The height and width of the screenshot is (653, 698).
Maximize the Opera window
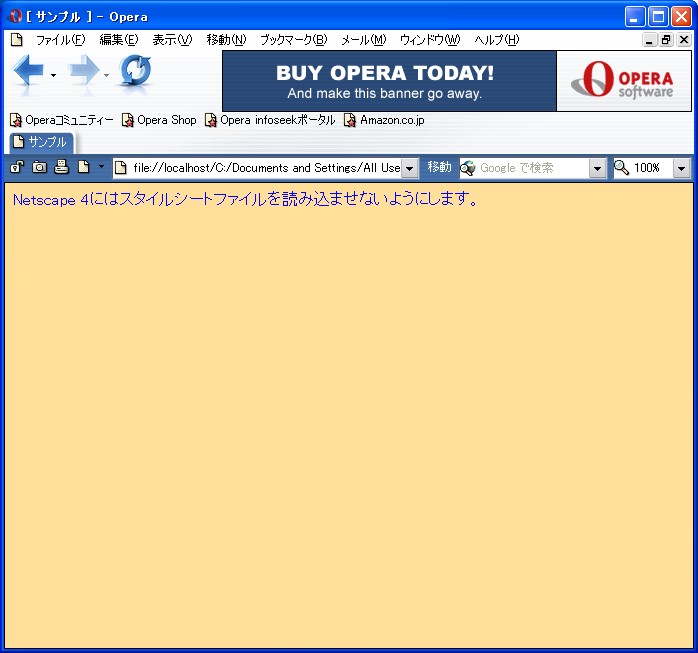658,17
